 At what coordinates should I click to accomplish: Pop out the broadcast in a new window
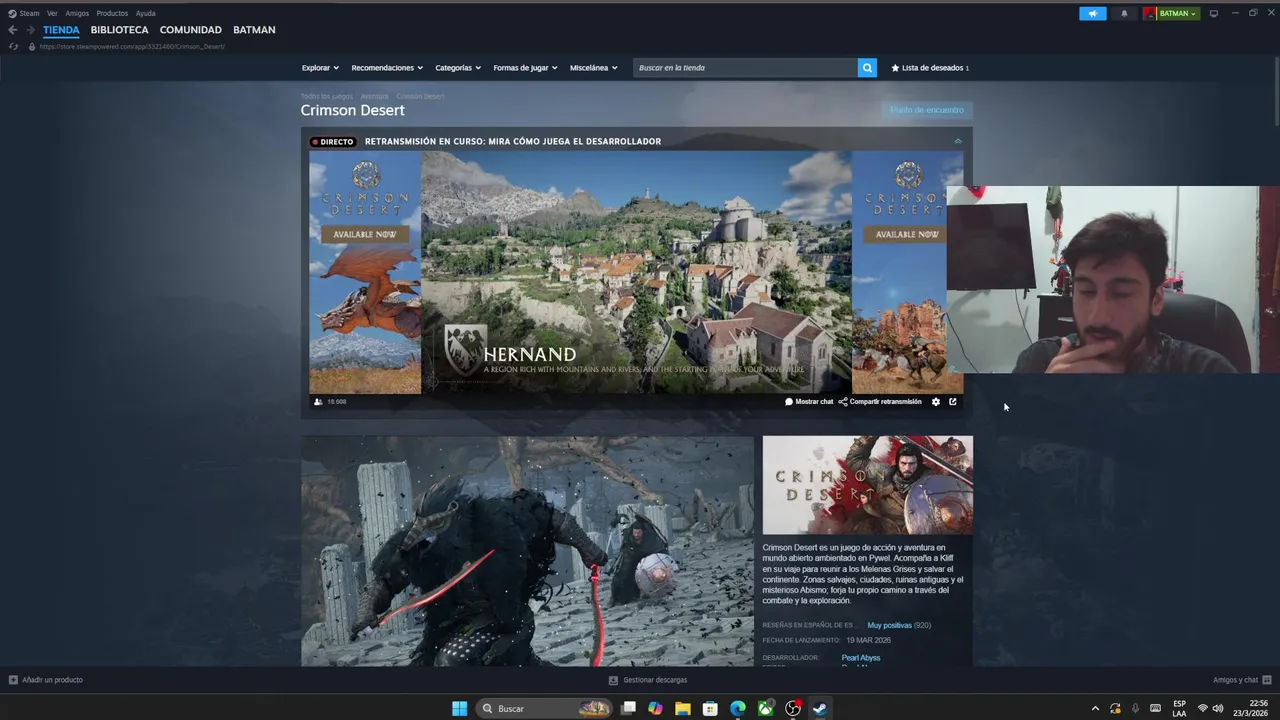953,402
